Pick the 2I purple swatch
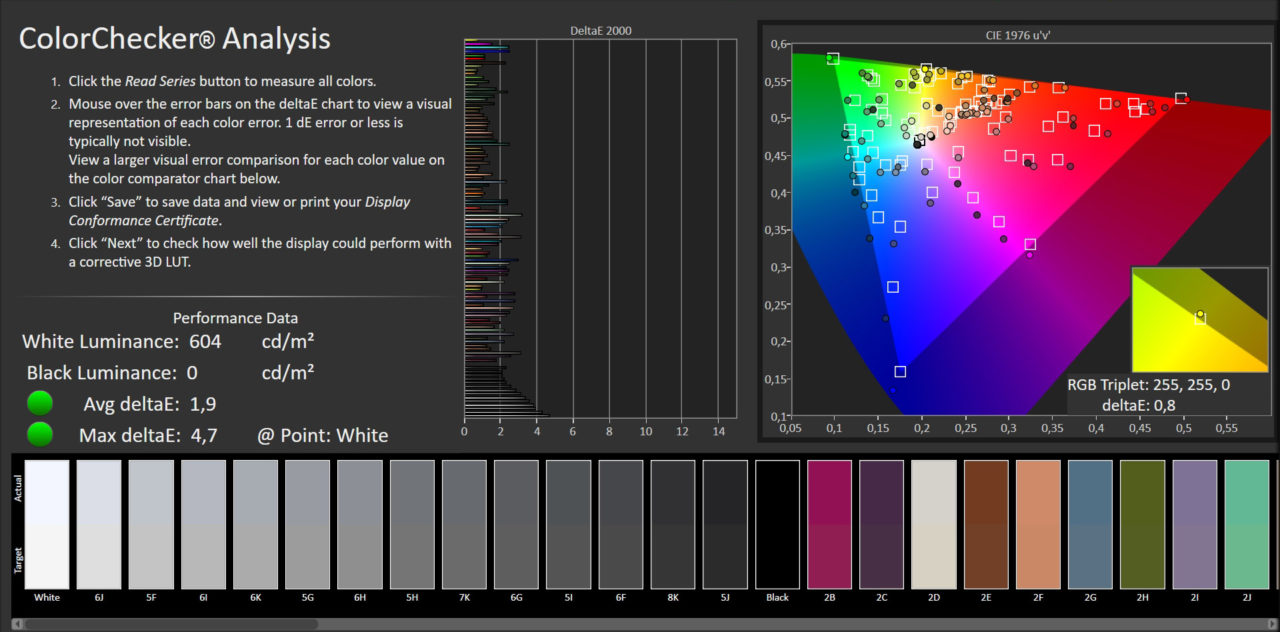The image size is (1280, 632). [x=1194, y=524]
